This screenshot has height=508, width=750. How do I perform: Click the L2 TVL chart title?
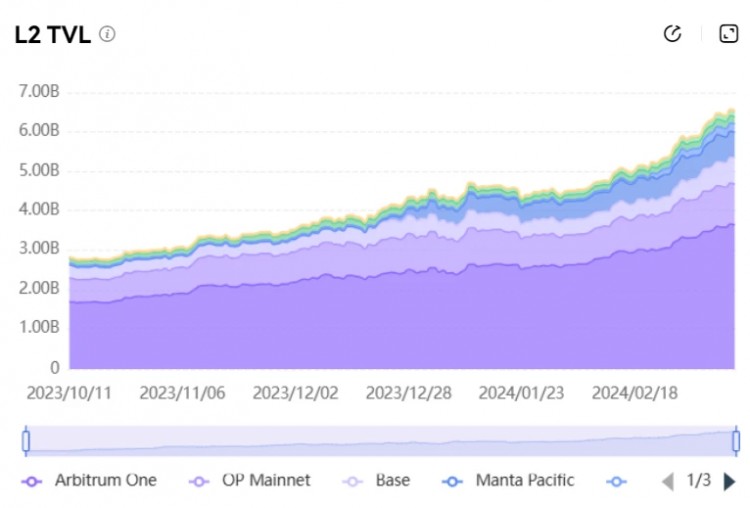[x=52, y=34]
